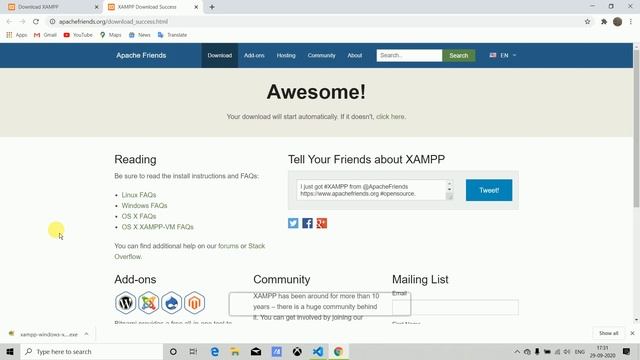Click the click here download link
The image size is (640, 360).
(391, 117)
